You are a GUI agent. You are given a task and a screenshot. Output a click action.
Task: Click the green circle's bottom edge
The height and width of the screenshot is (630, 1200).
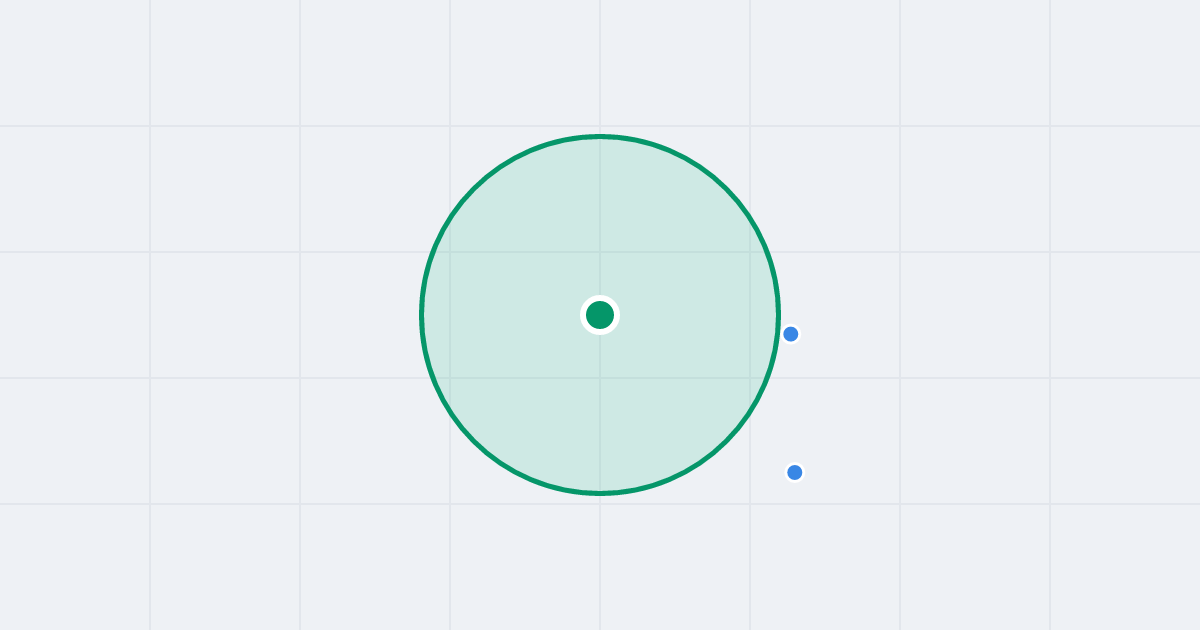tap(600, 493)
